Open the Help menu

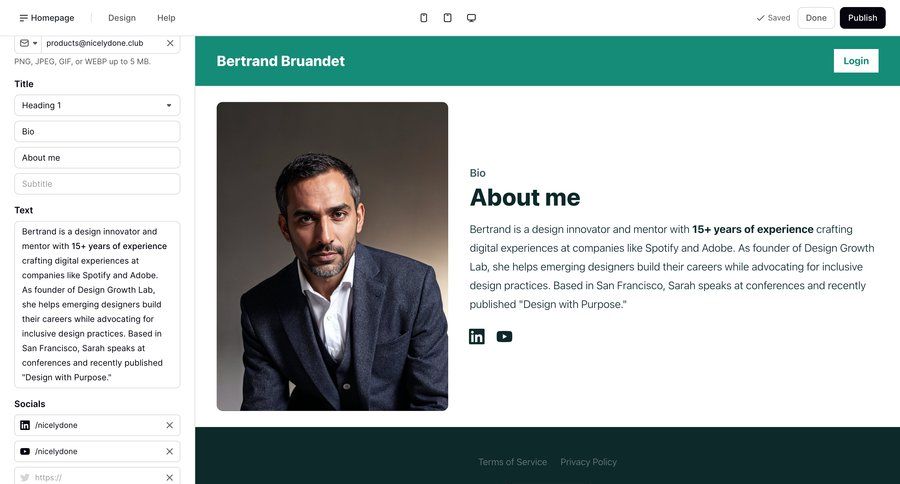click(166, 18)
